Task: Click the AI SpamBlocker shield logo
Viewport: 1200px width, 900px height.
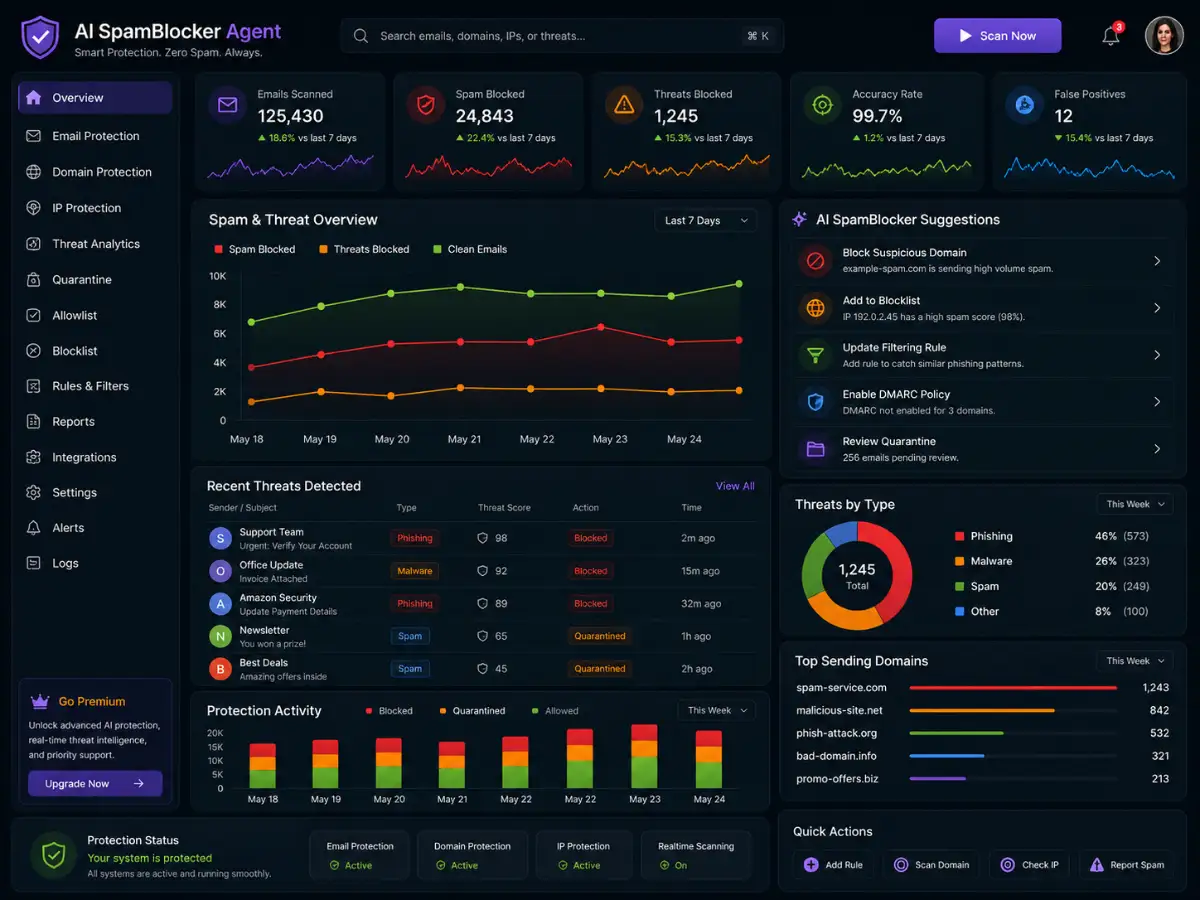Action: (40, 37)
